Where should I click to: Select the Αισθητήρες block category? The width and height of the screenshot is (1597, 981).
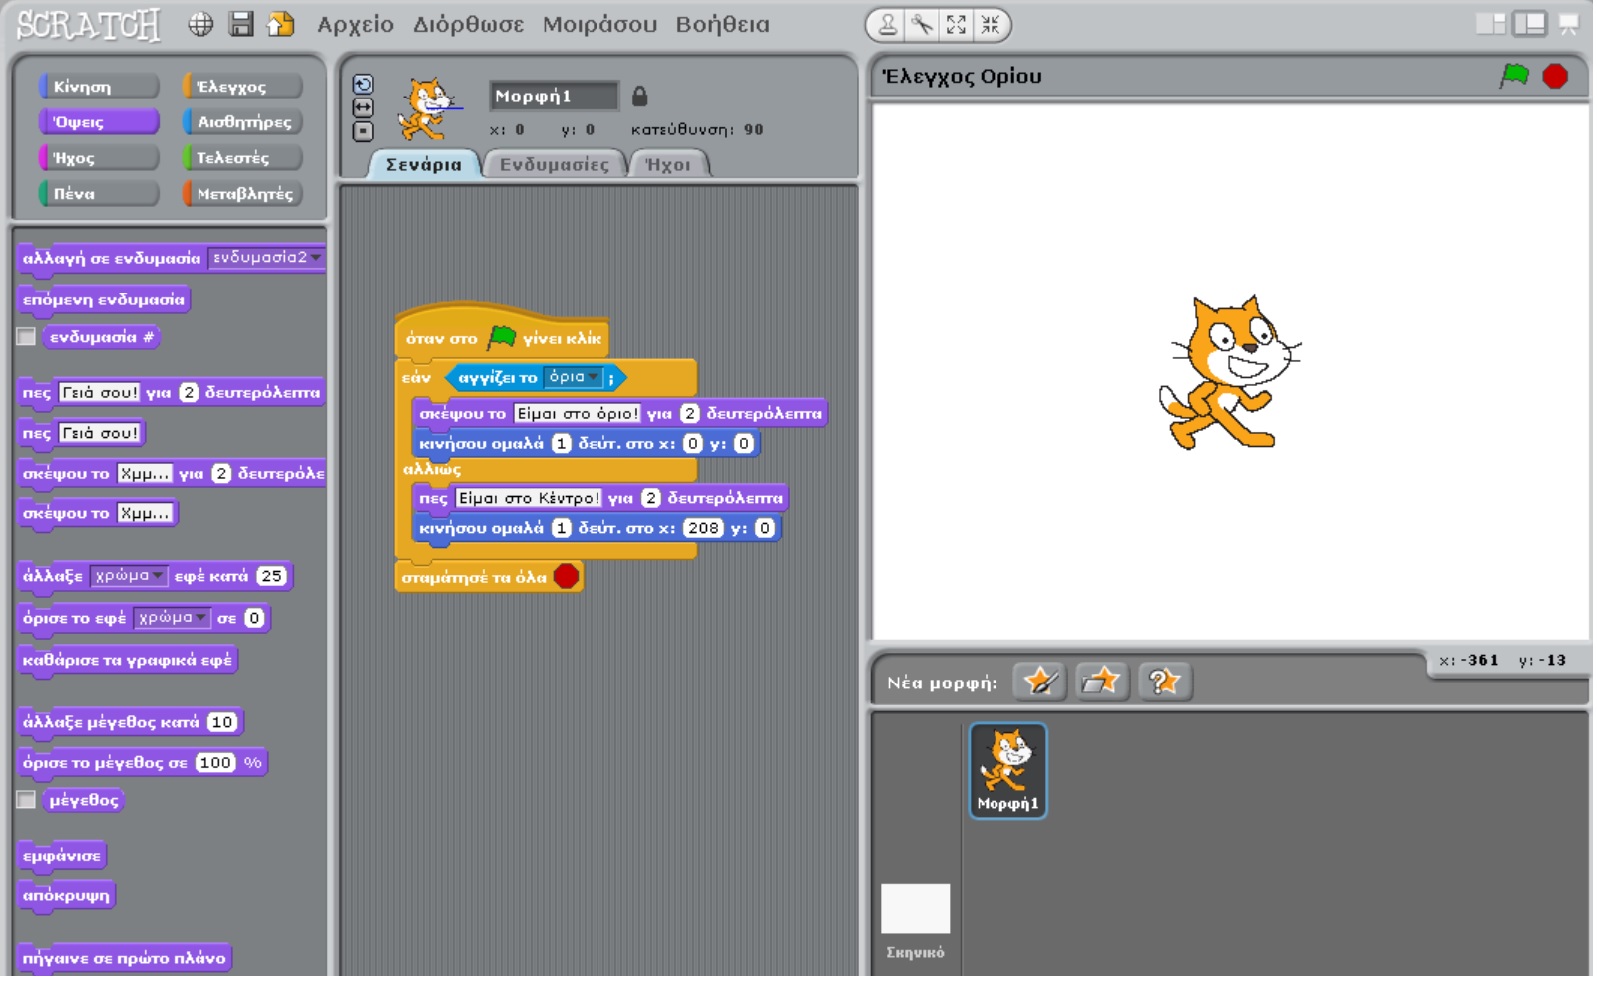[243, 122]
